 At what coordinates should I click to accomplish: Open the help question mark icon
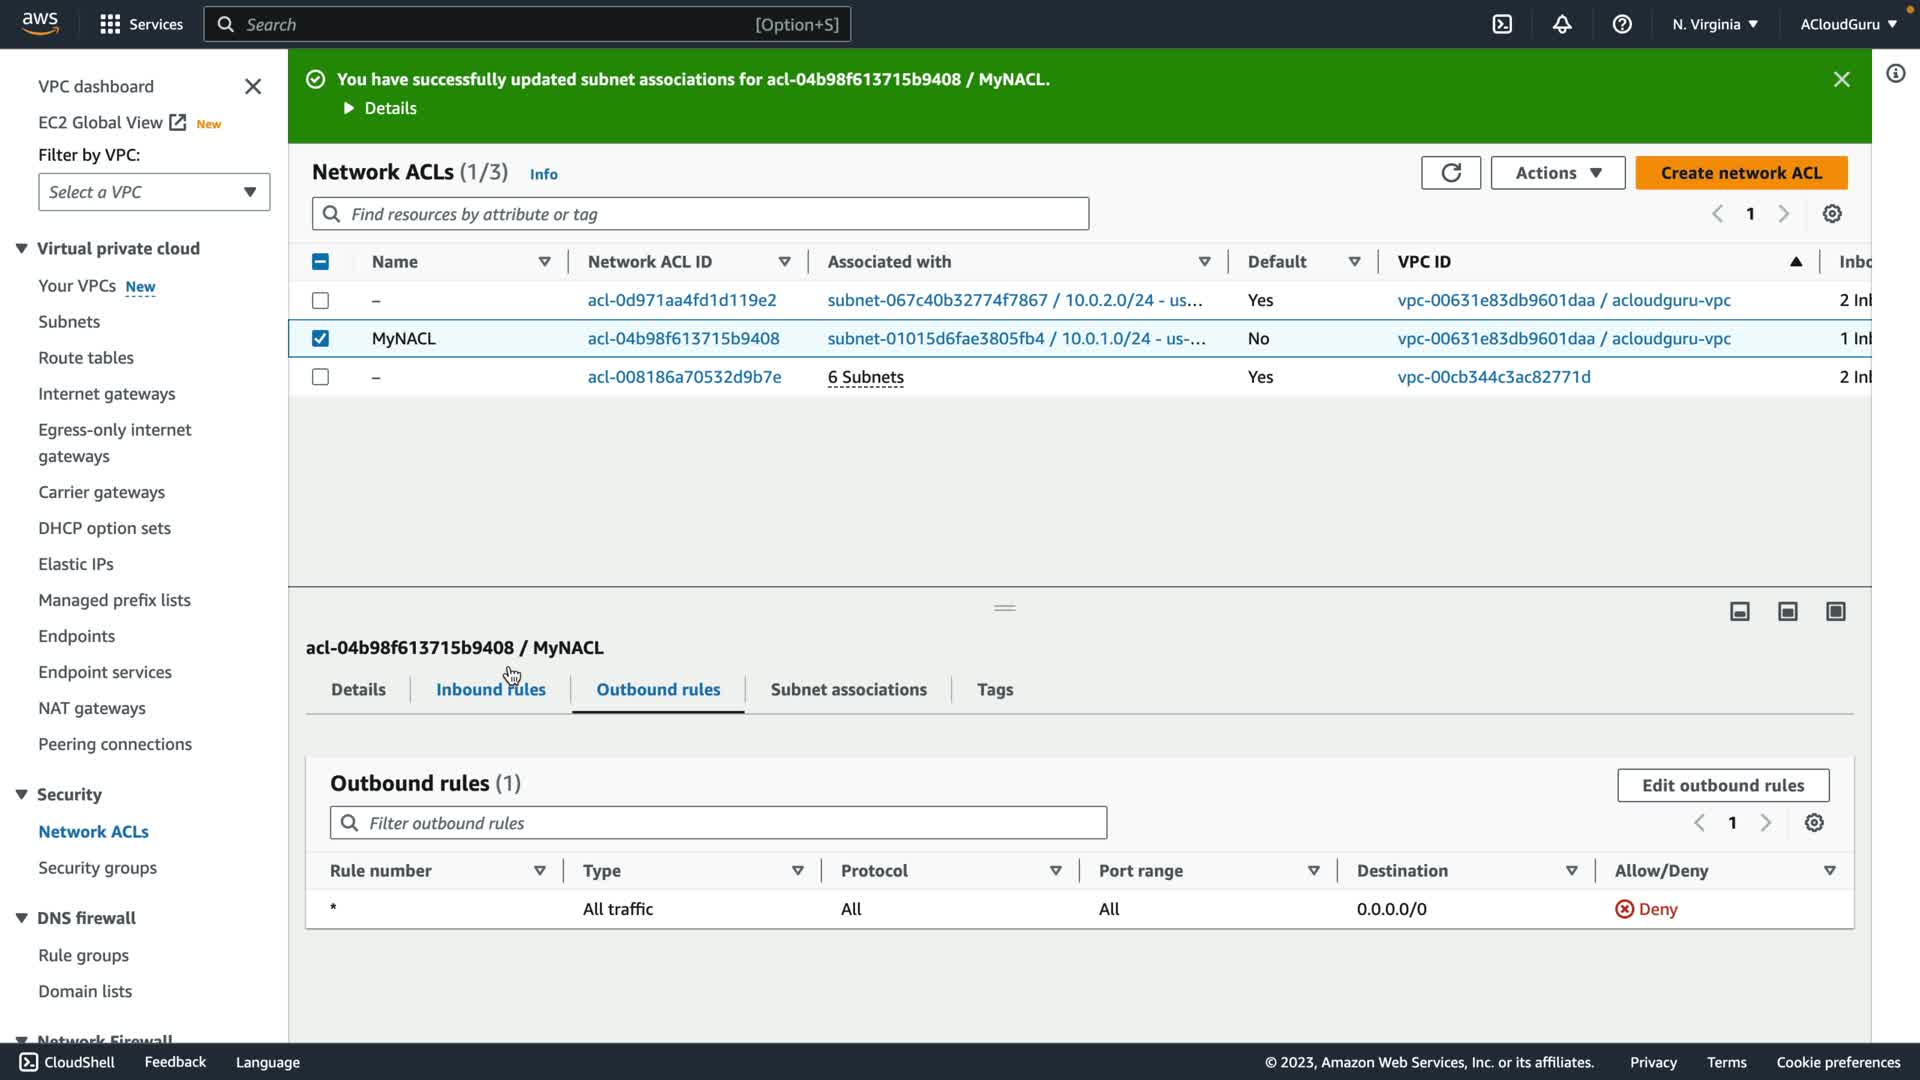point(1622,24)
